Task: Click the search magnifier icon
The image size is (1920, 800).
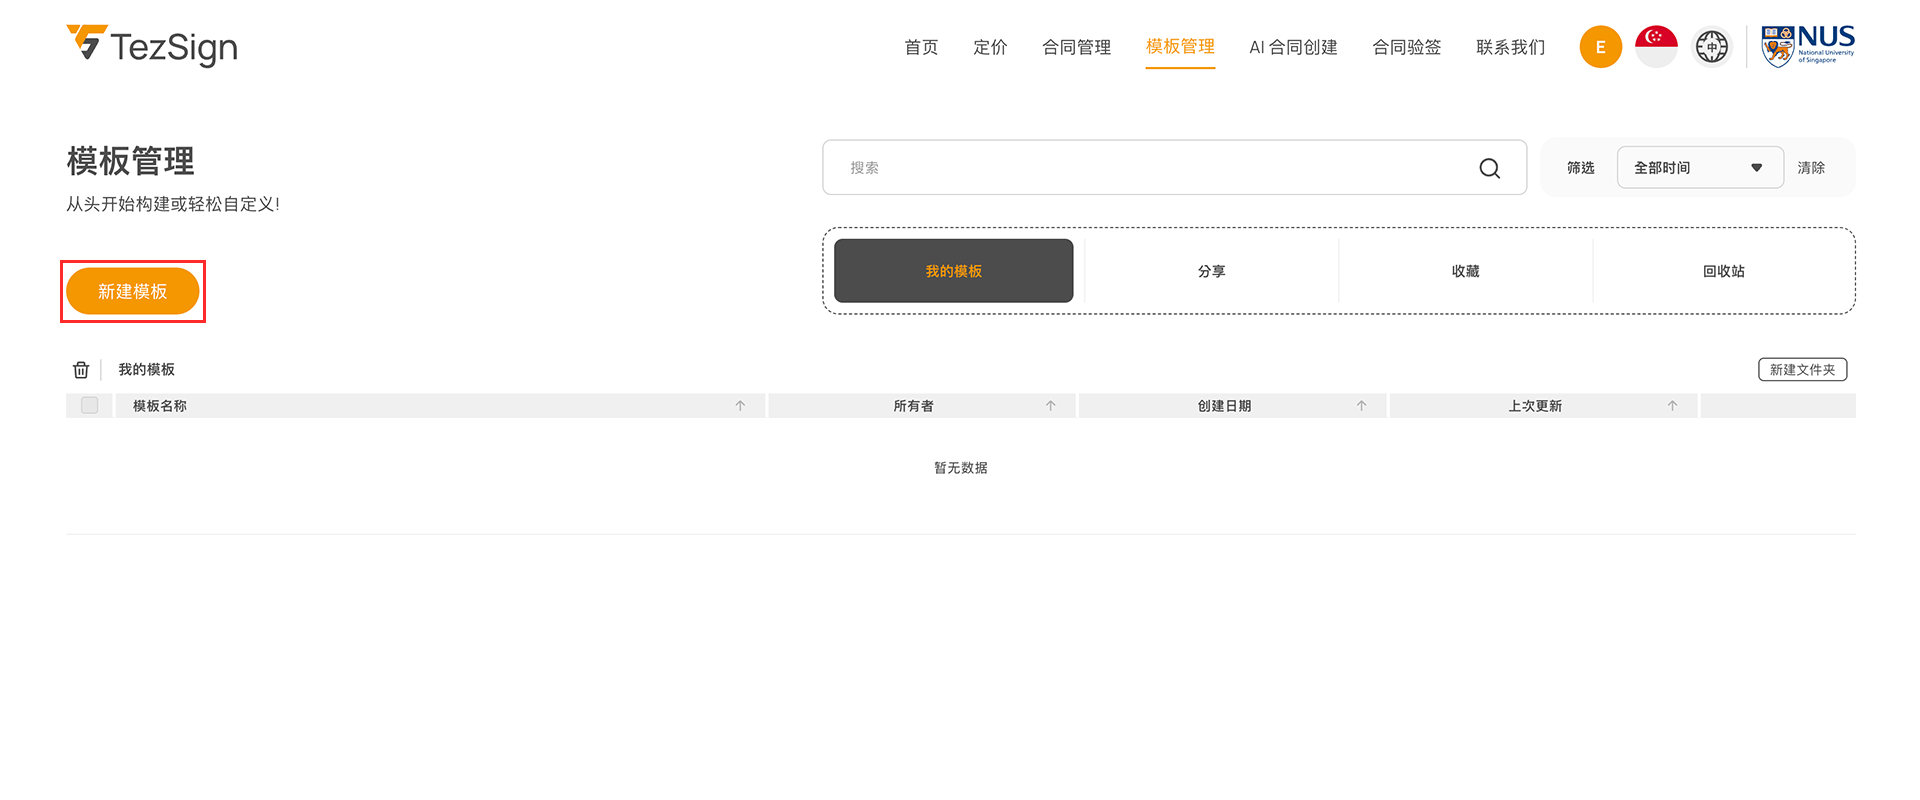Action: 1489,168
